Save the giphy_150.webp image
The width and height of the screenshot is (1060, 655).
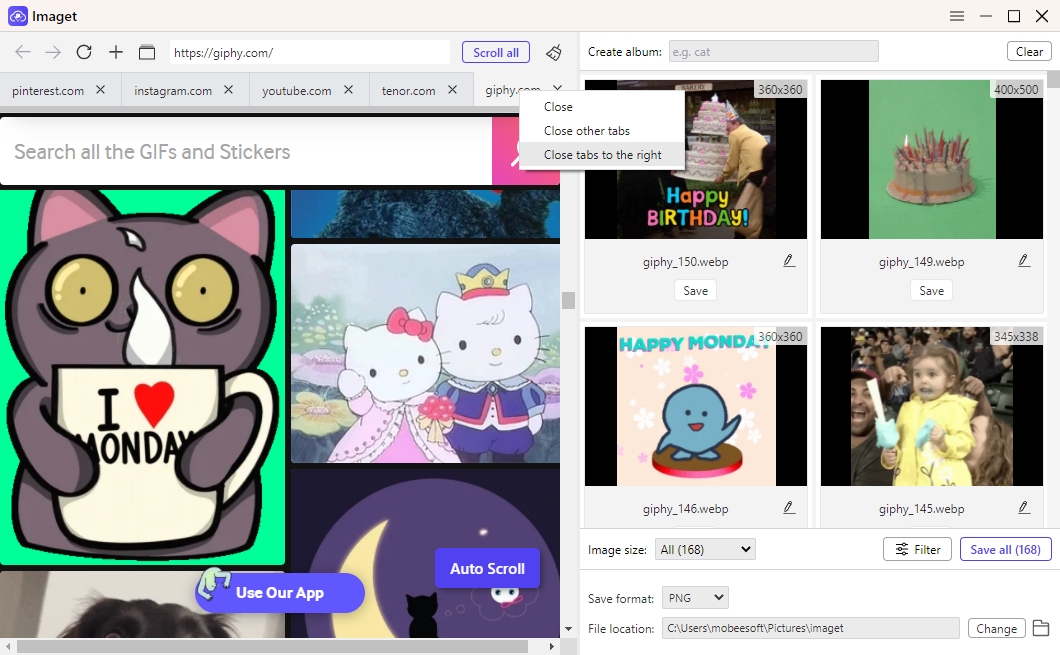pyautogui.click(x=696, y=291)
